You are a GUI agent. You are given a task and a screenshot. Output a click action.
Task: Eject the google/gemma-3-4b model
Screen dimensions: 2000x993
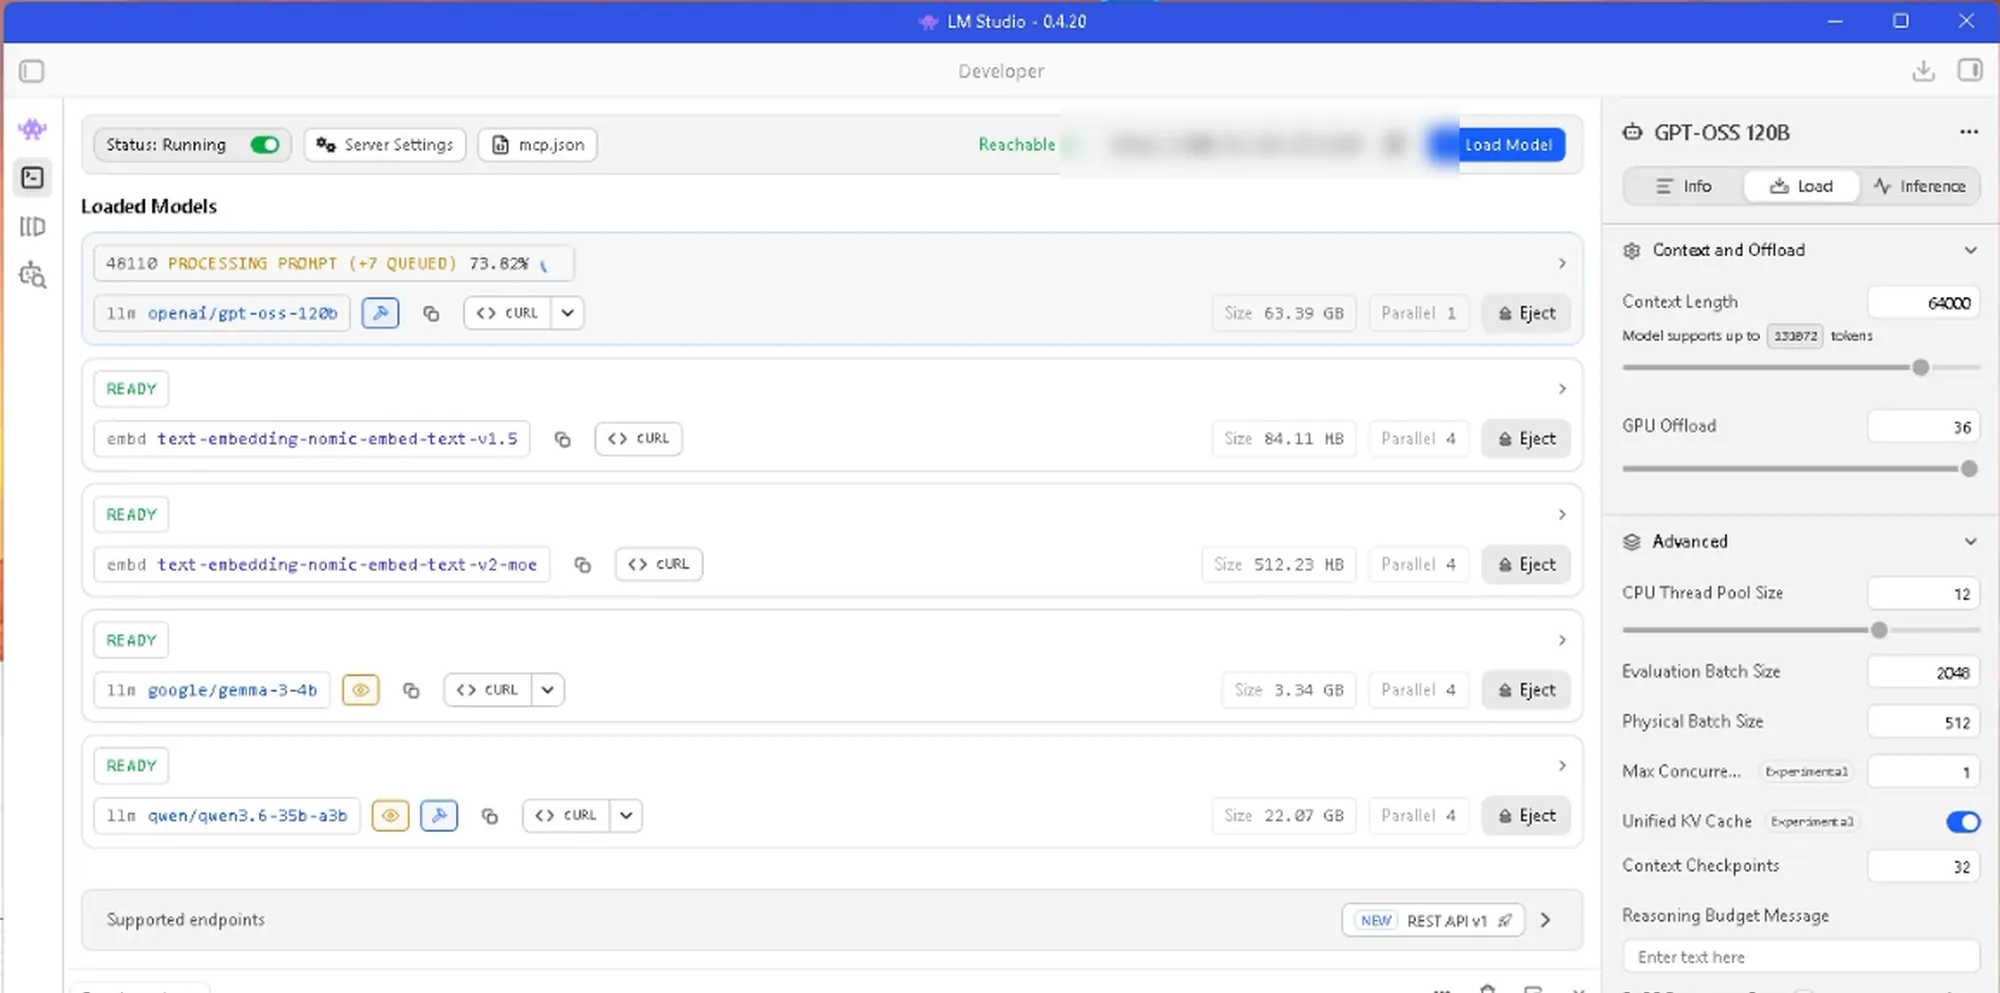coord(1526,690)
